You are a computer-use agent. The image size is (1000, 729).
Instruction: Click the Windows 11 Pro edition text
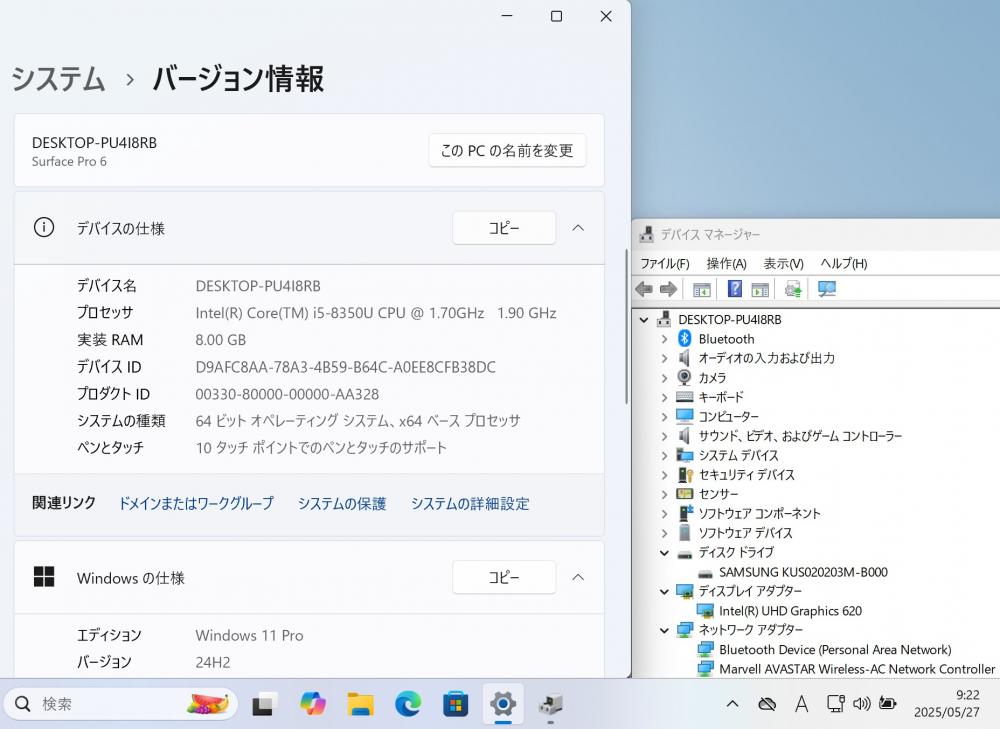click(x=249, y=635)
